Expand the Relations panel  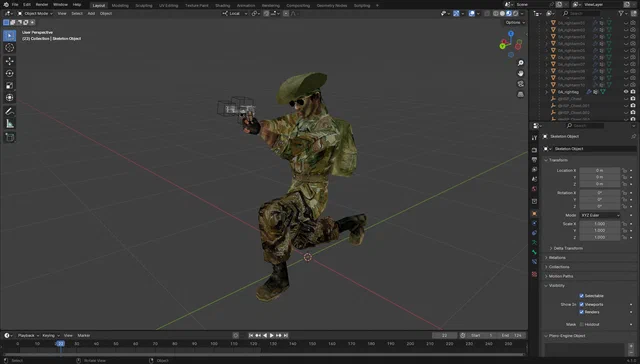point(557,257)
